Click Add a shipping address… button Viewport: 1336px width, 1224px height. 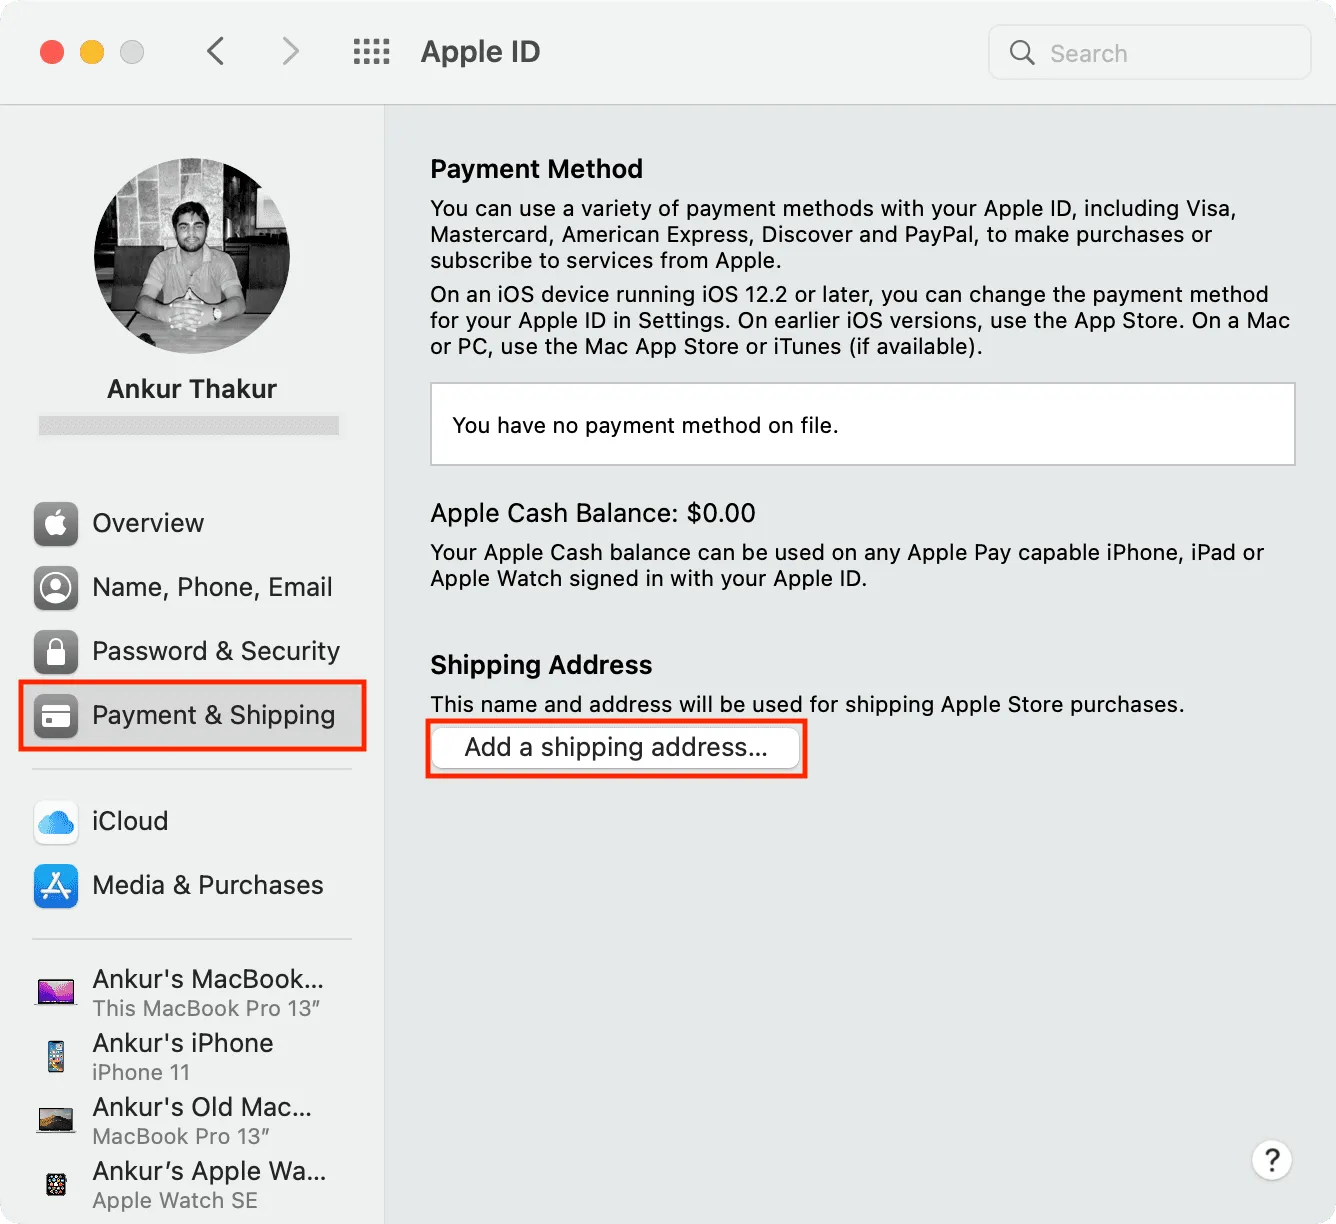[x=616, y=748]
